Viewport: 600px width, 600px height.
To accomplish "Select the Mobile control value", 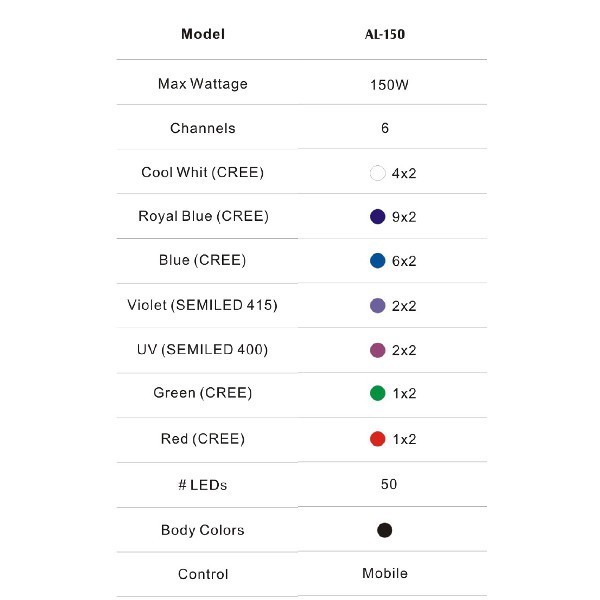I will coord(385,573).
